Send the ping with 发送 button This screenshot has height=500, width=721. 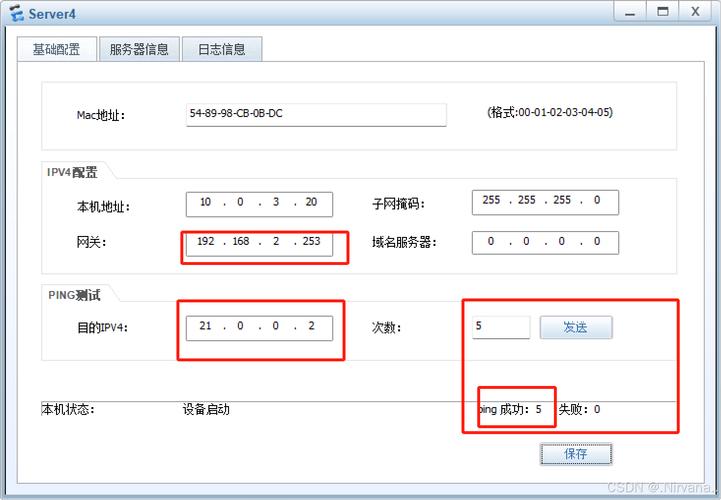(576, 327)
